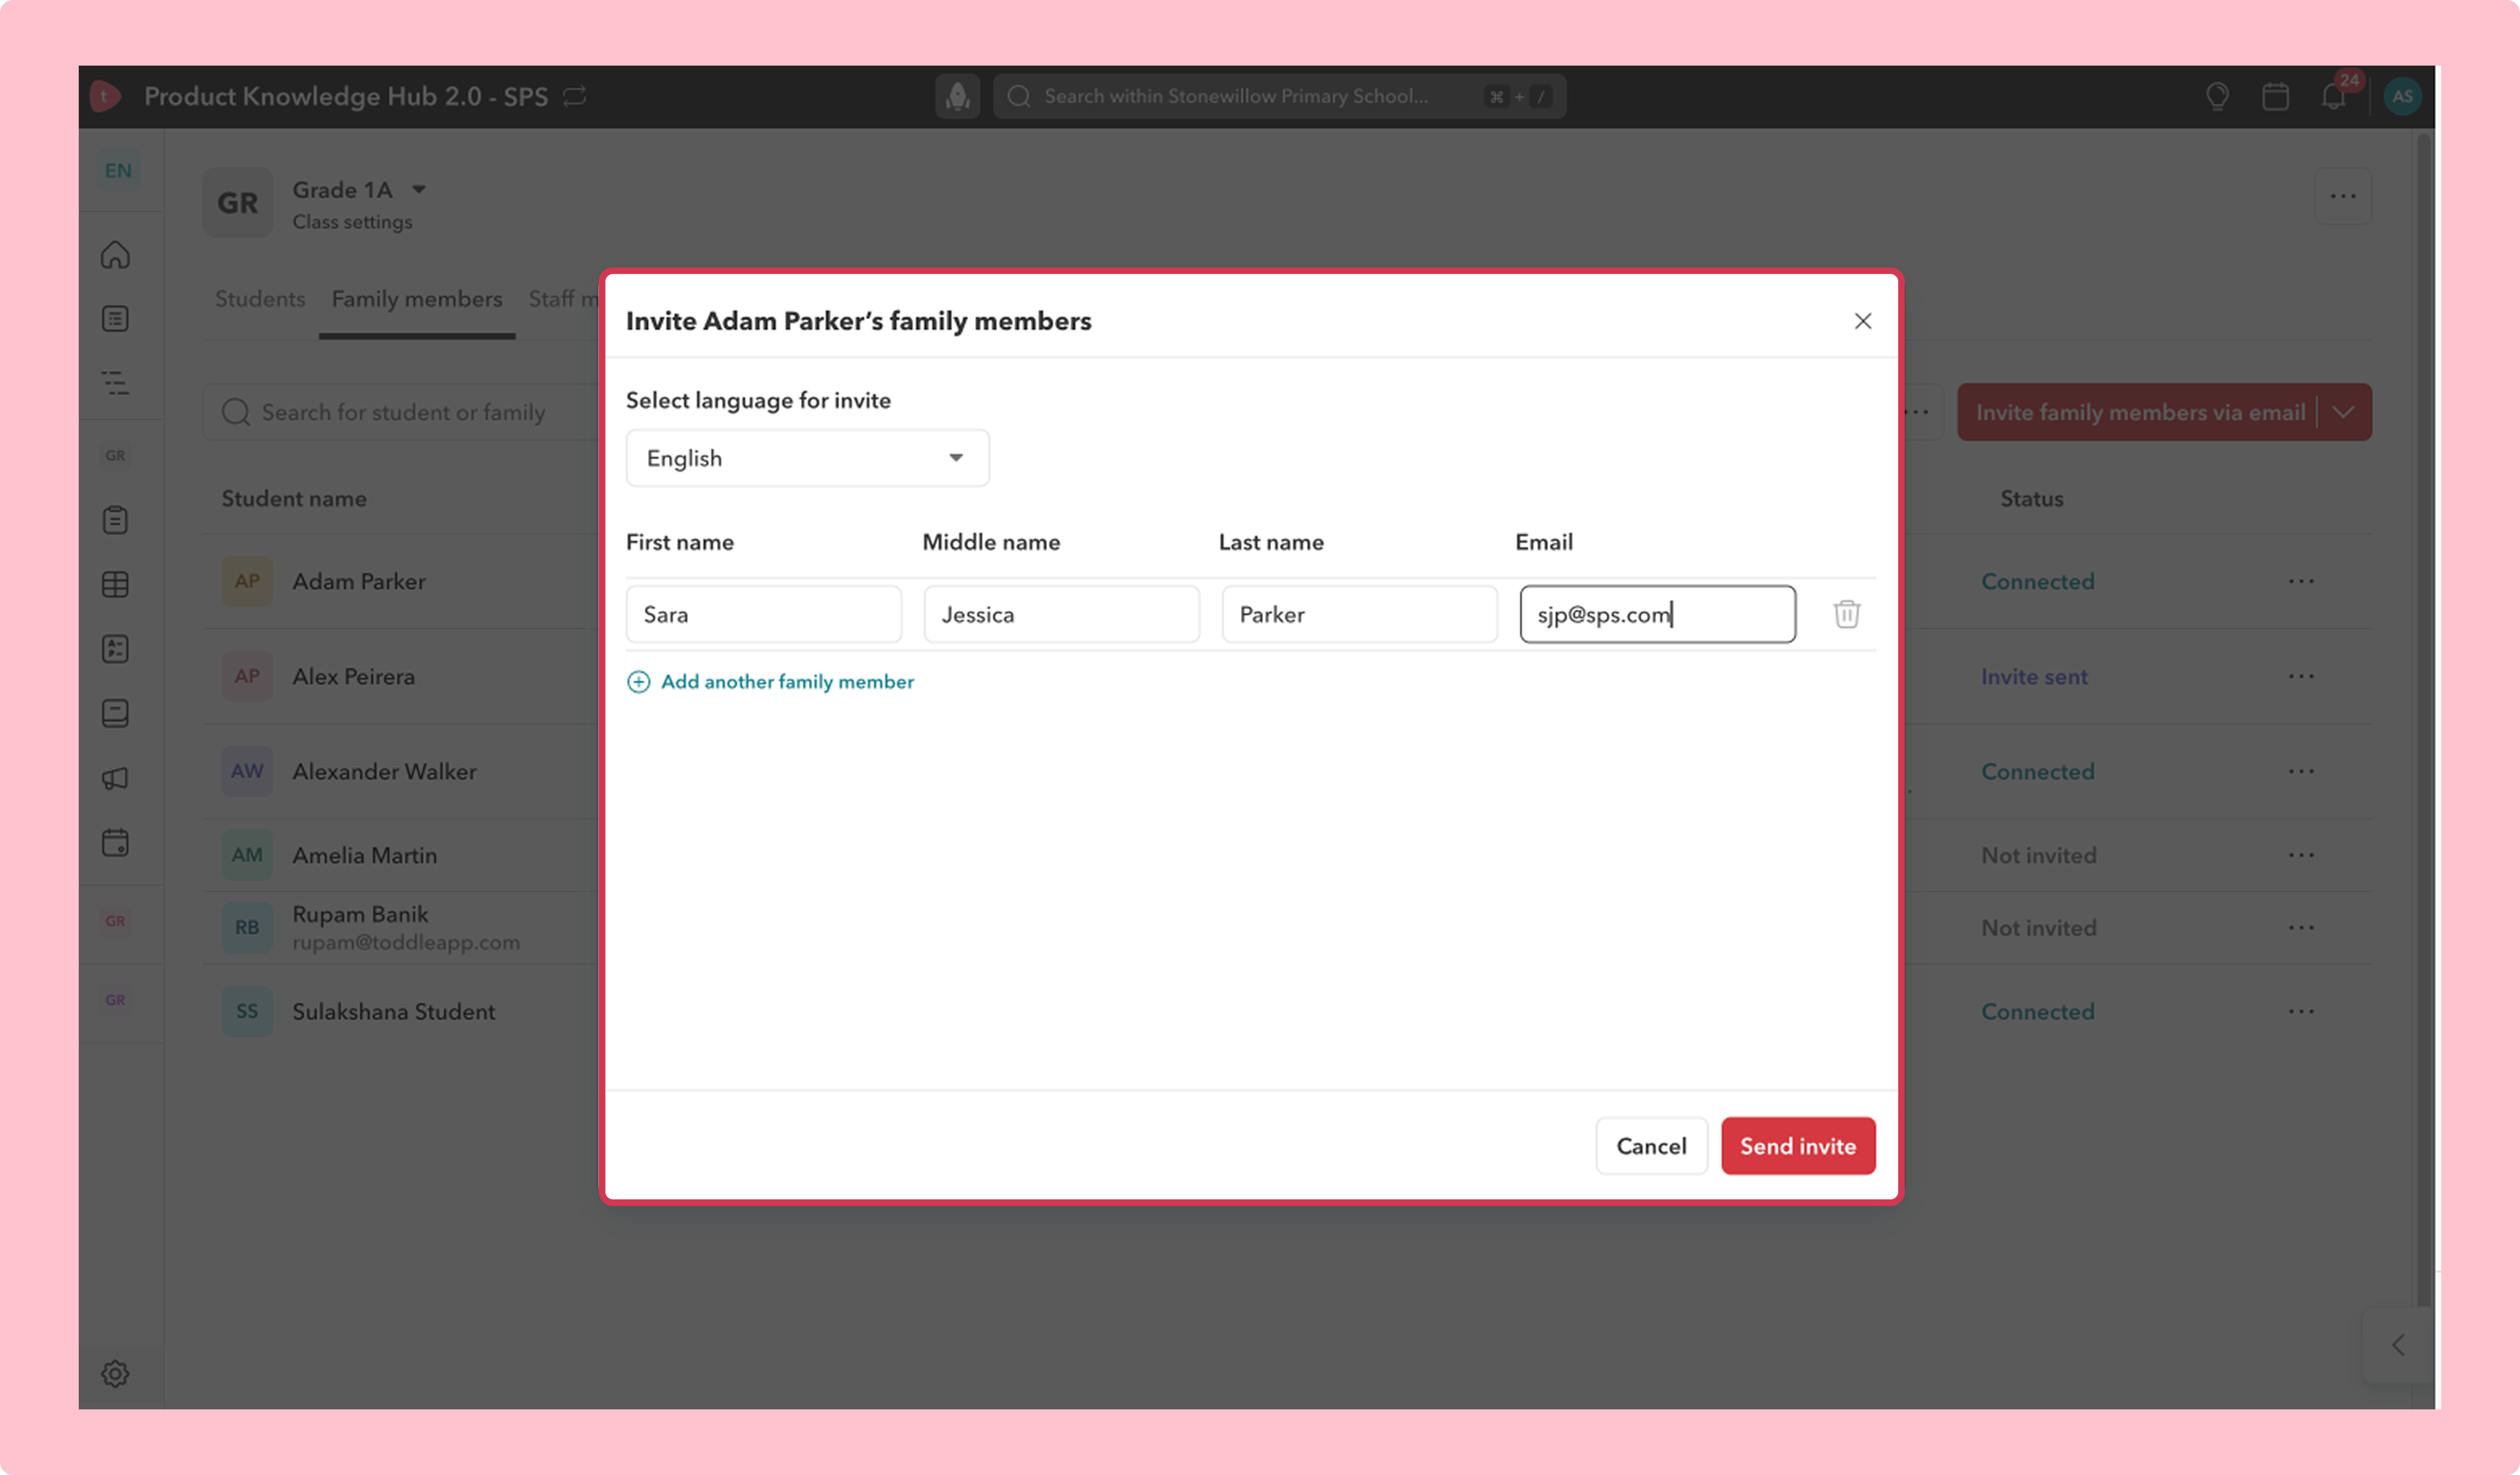Image resolution: width=2520 pixels, height=1475 pixels.
Task: Delete the Sara Parker family member row
Action: (1846, 614)
